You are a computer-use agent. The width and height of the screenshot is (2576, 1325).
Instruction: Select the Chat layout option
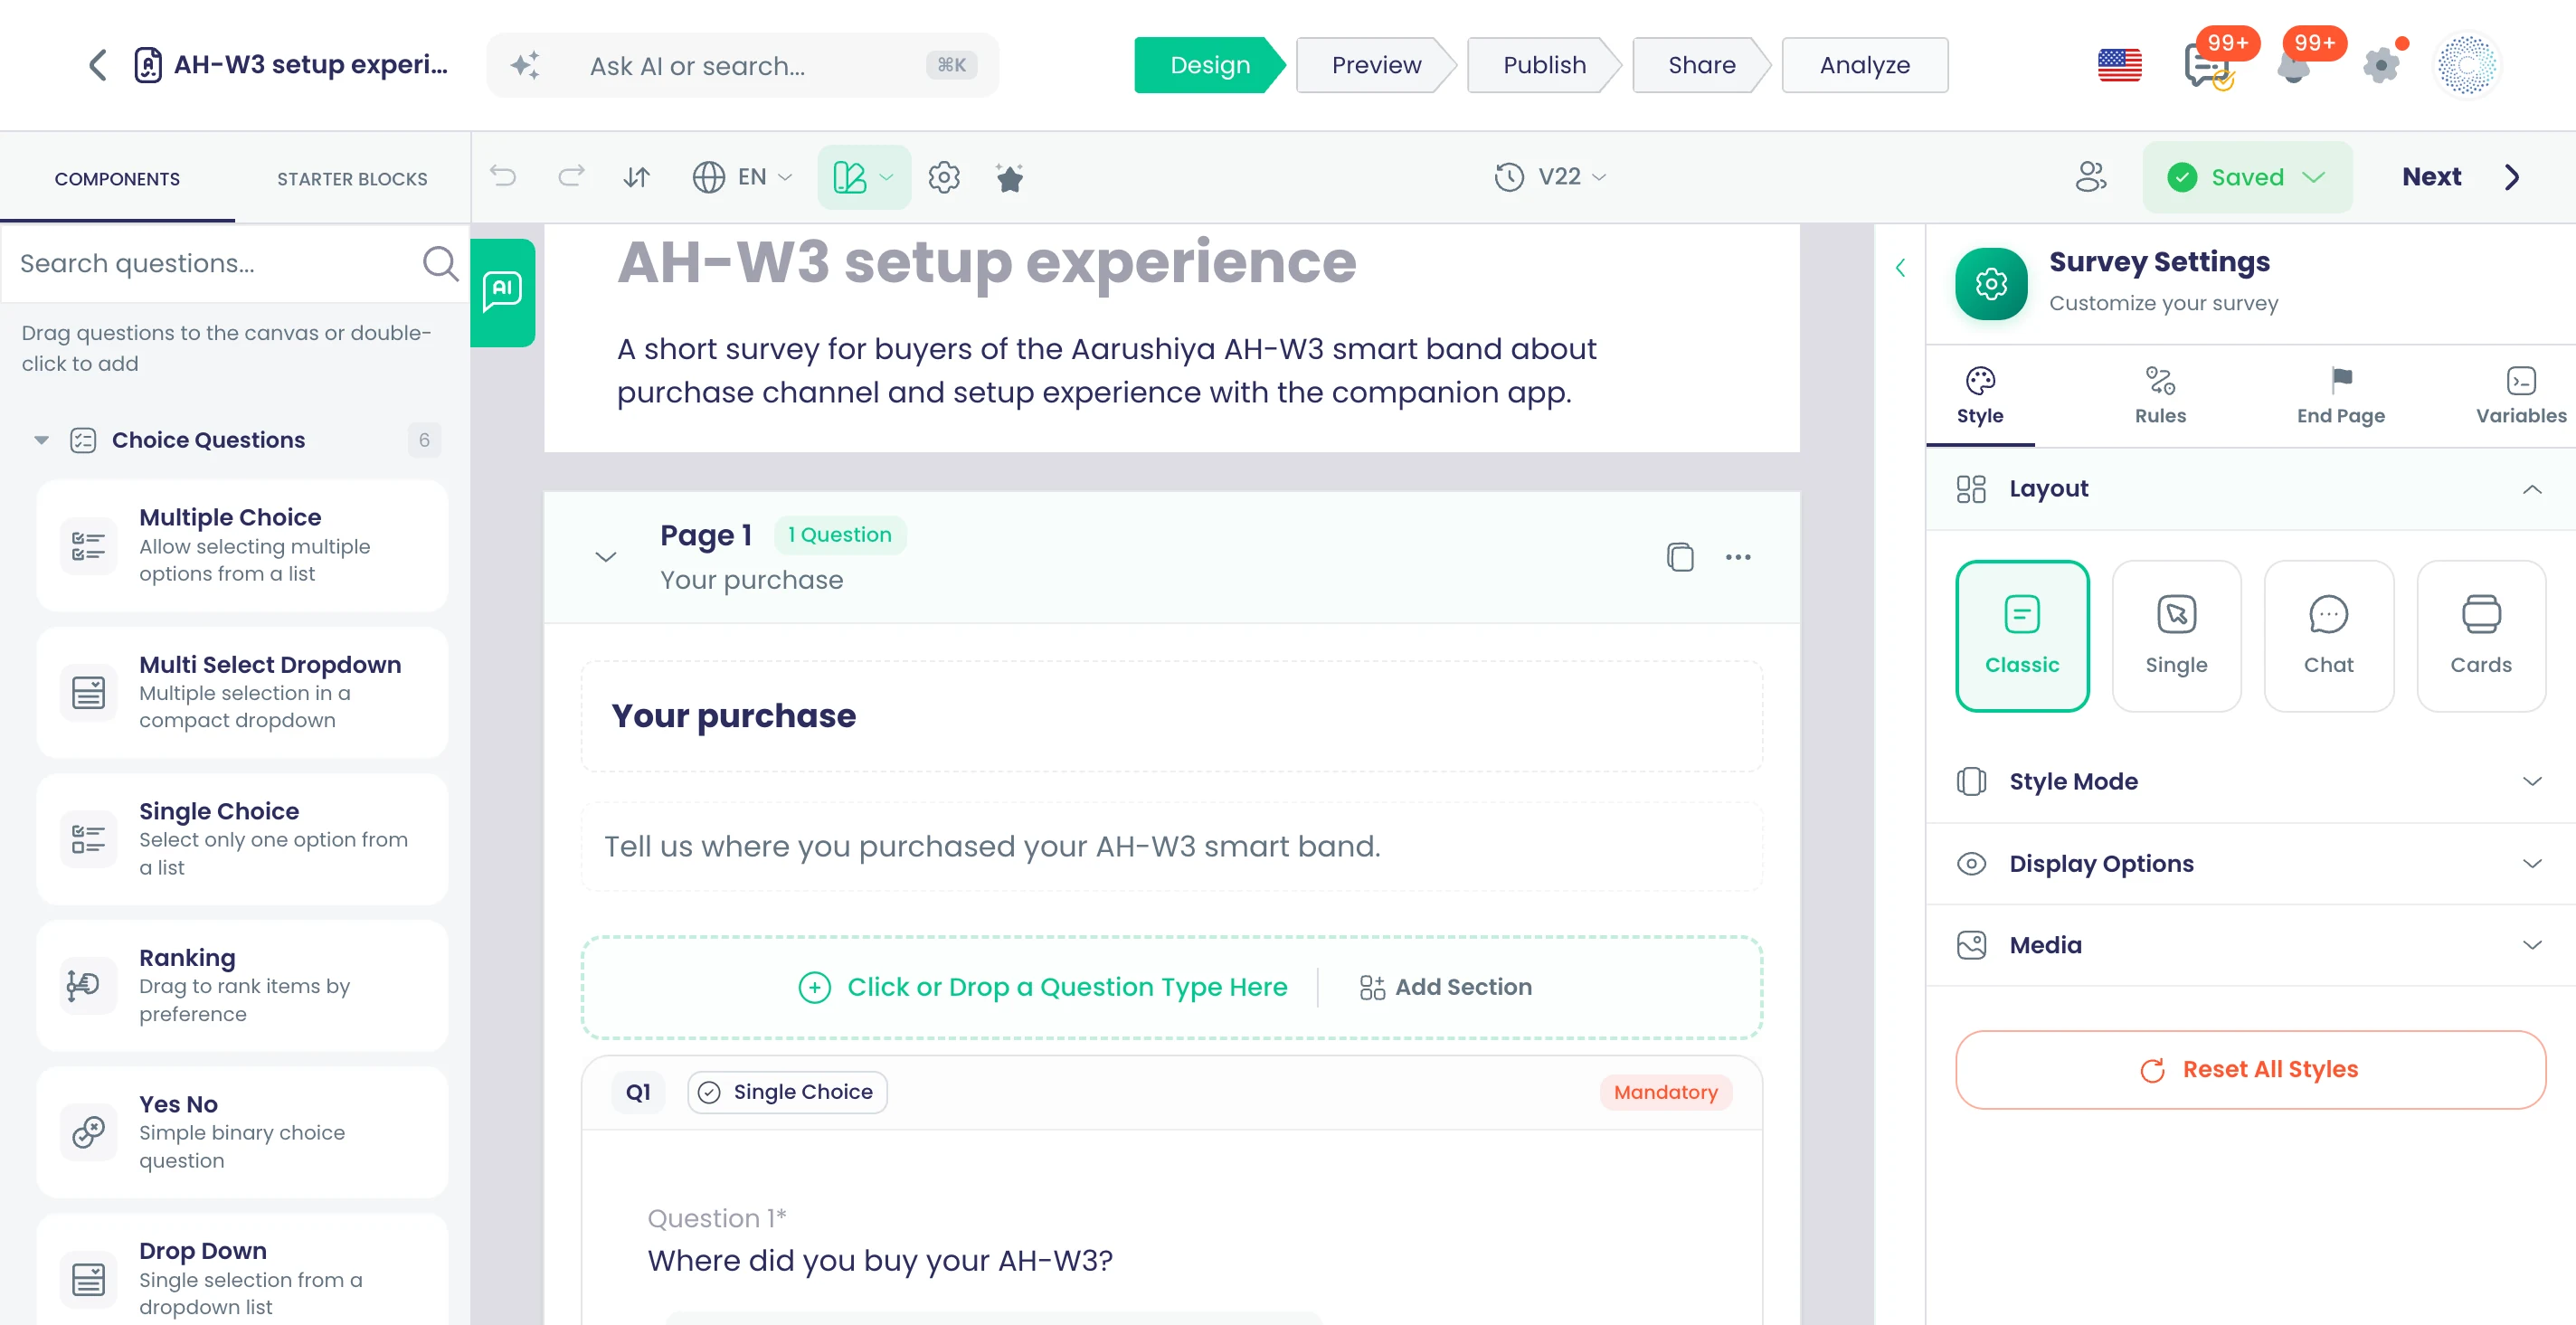point(2328,636)
